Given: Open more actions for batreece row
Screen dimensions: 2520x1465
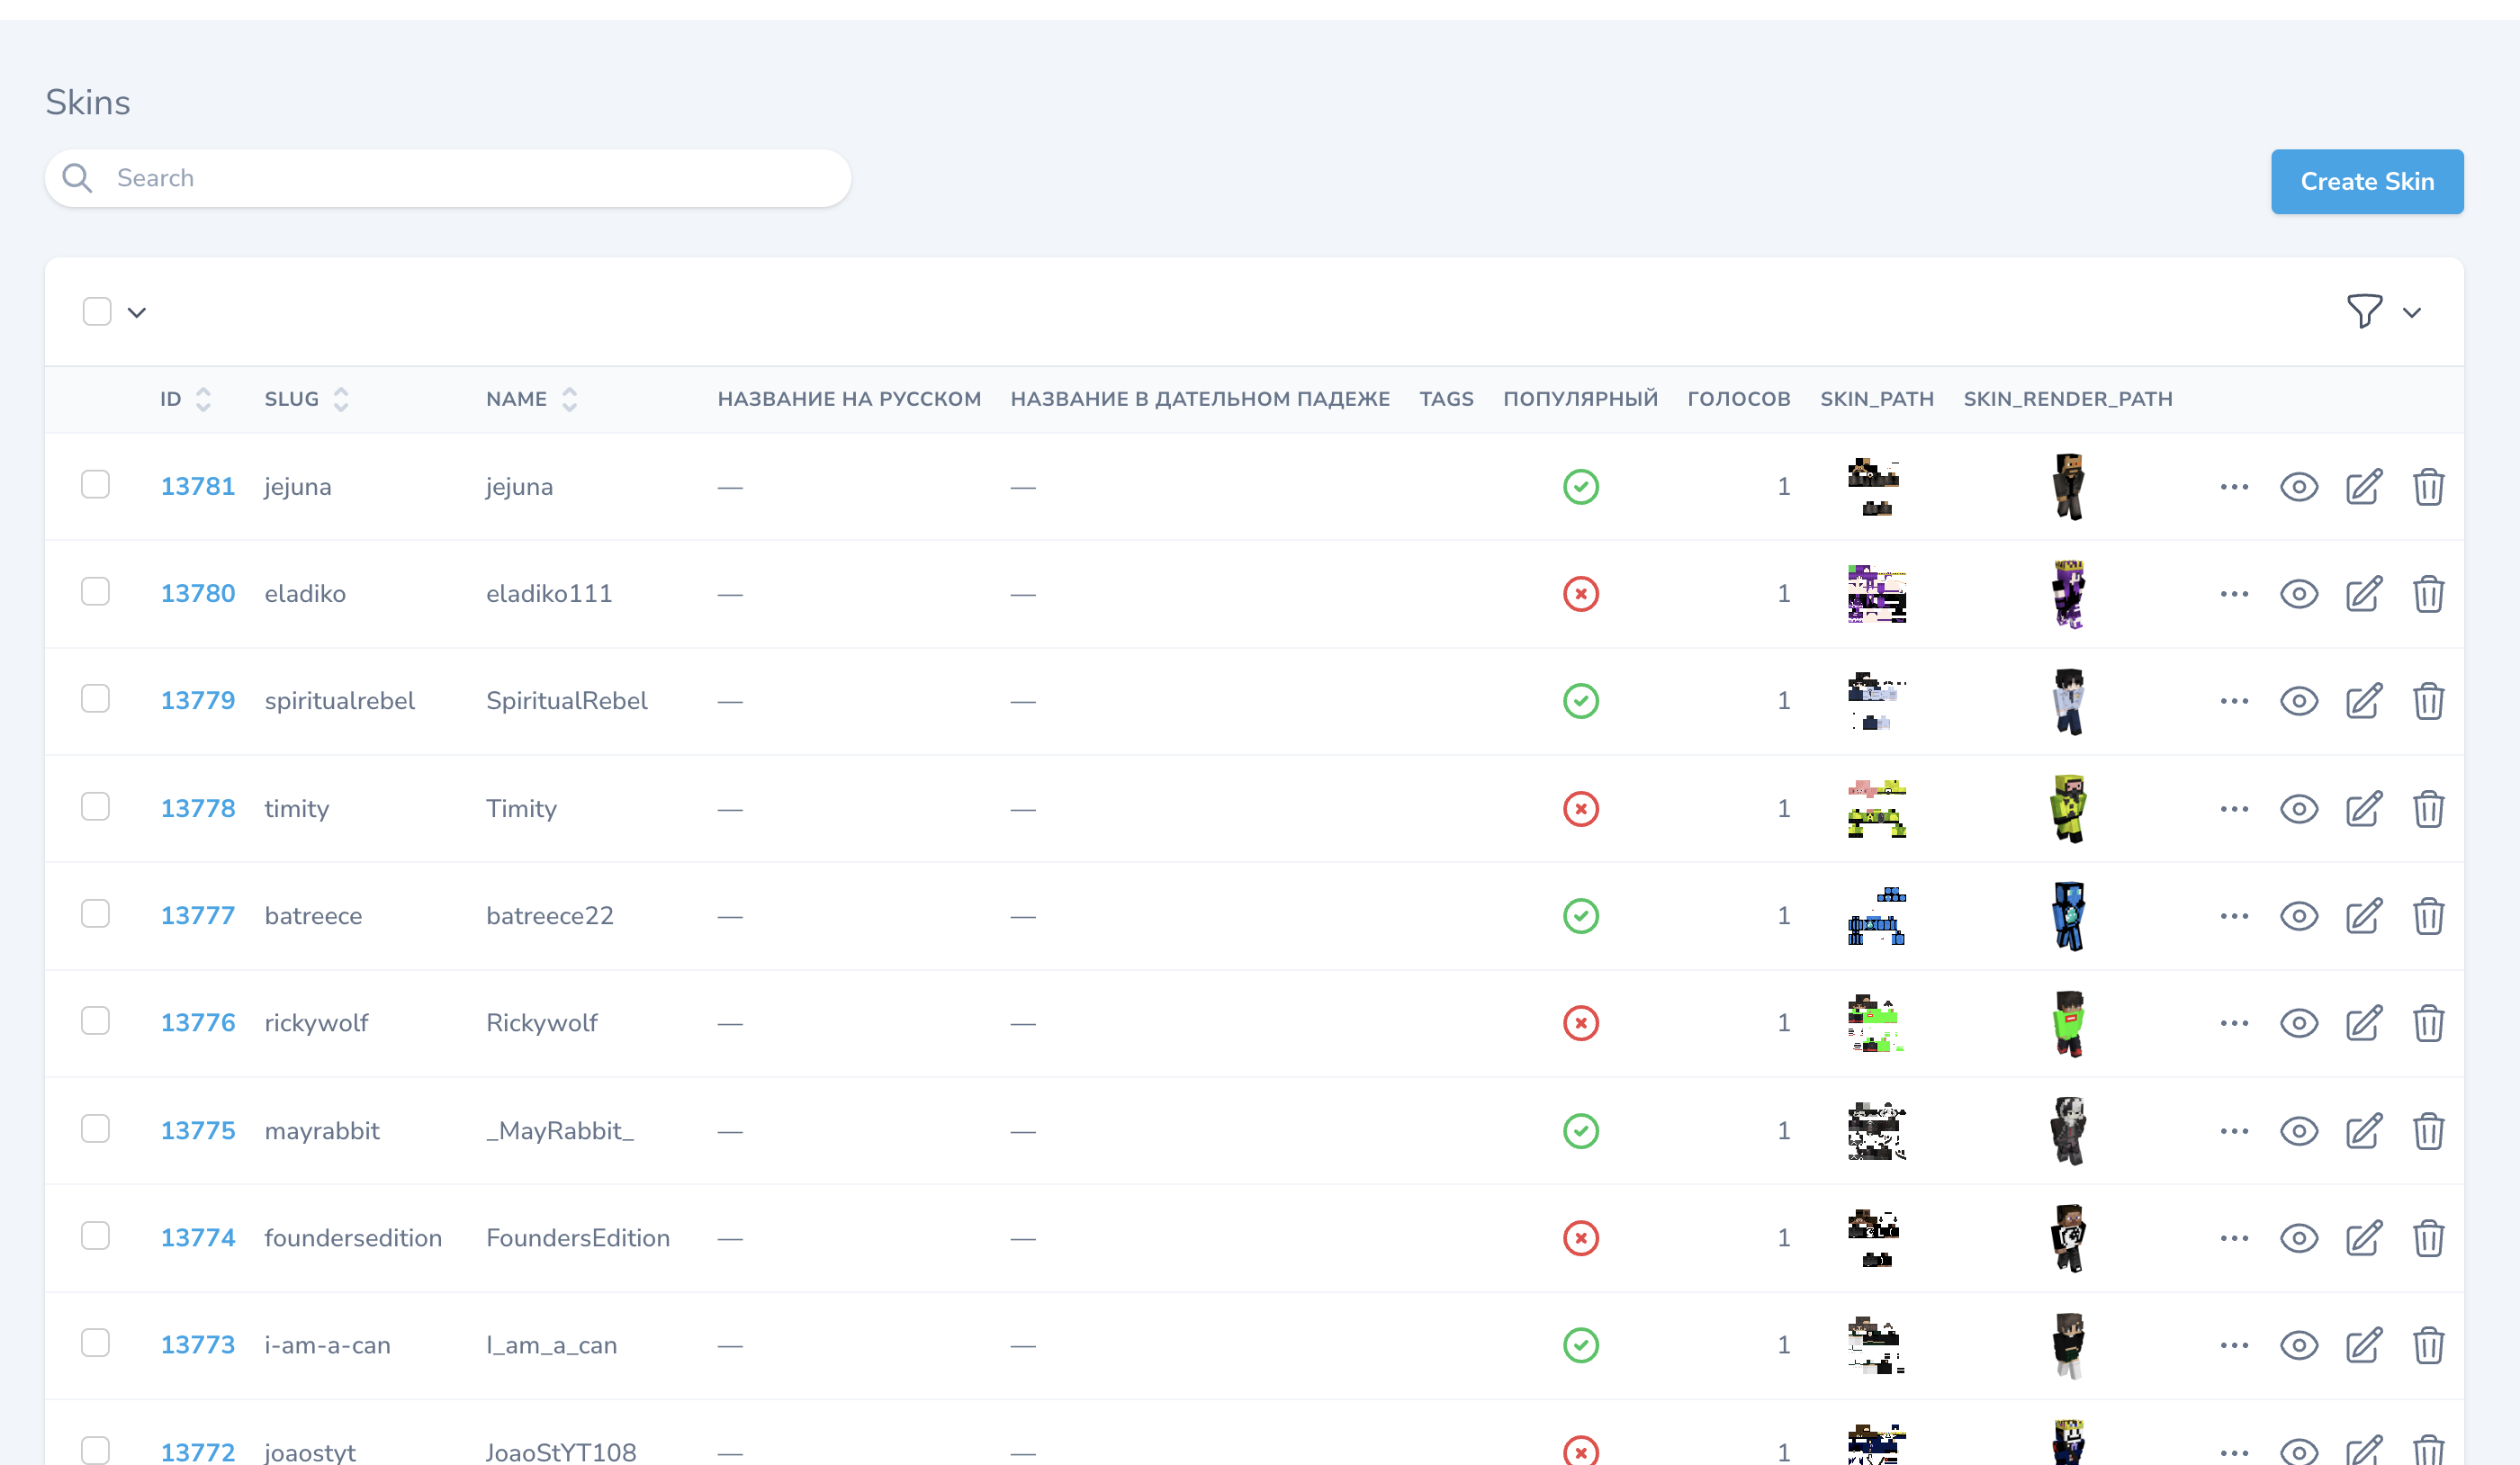Looking at the screenshot, I should (x=2234, y=916).
